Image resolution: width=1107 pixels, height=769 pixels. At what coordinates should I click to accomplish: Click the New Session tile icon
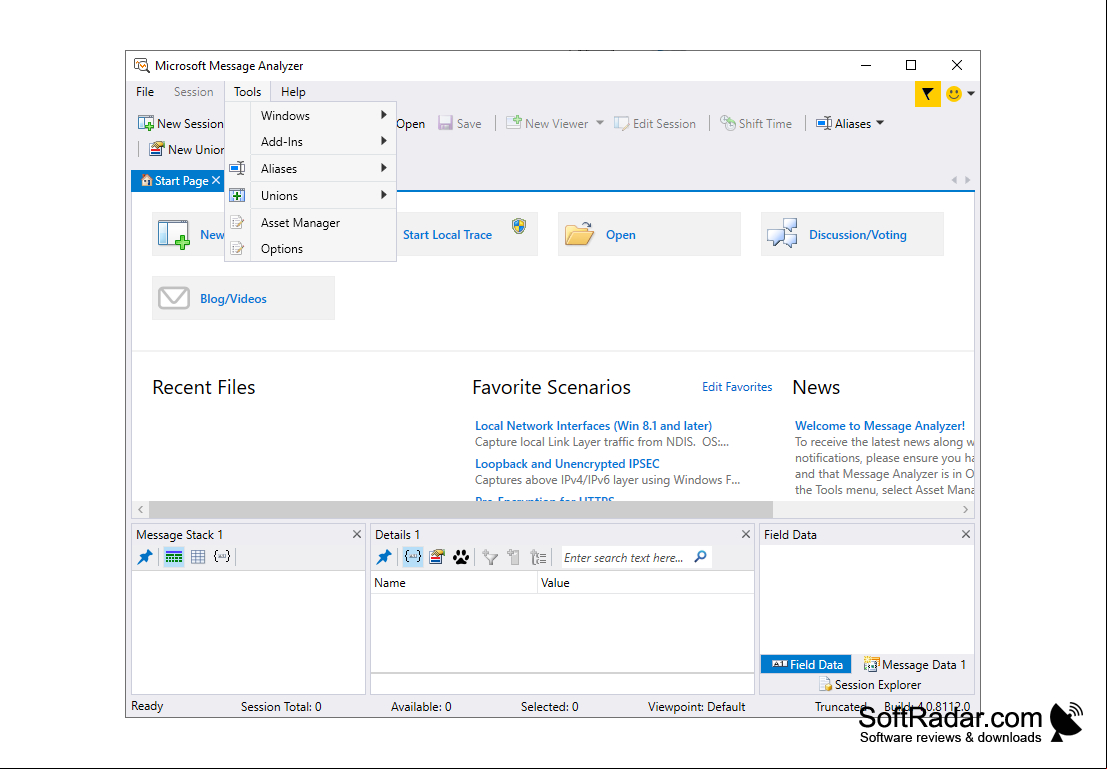coord(174,234)
